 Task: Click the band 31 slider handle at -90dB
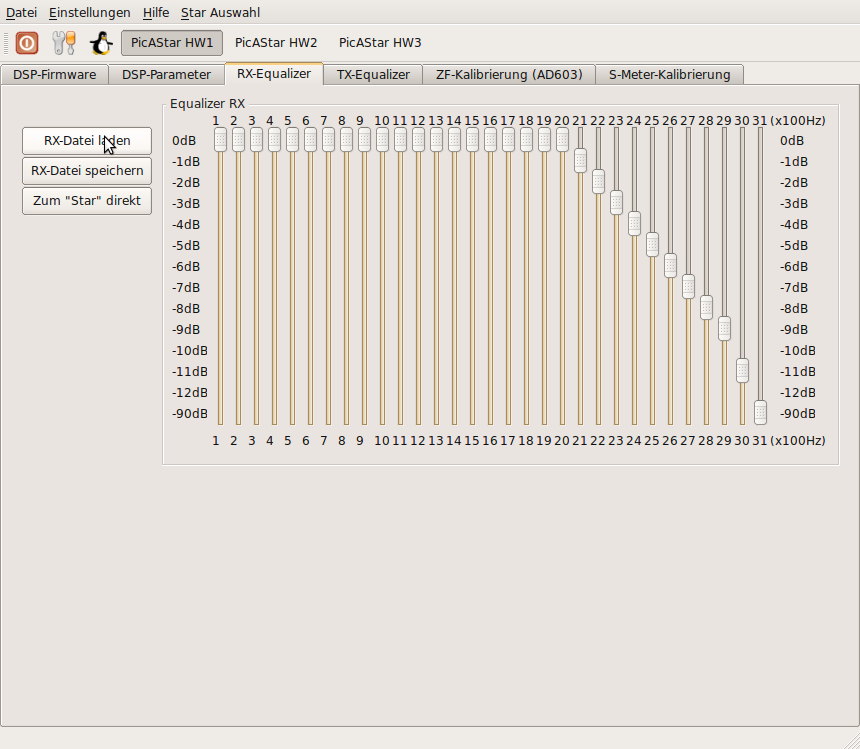760,412
